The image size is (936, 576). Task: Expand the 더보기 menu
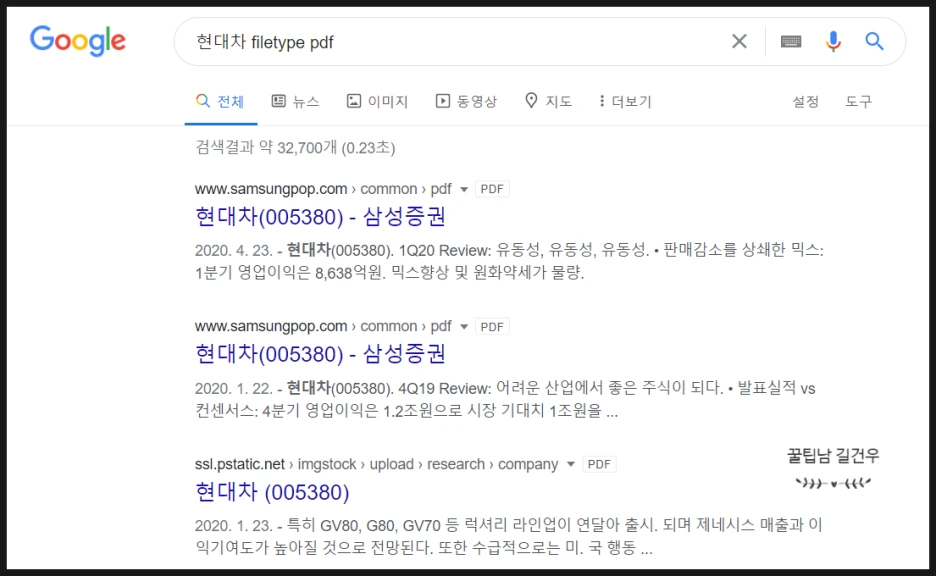626,101
